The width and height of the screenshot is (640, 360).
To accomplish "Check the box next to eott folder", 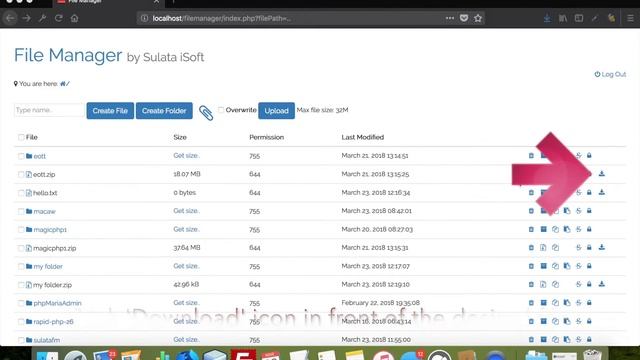I will pyautogui.click(x=21, y=156).
